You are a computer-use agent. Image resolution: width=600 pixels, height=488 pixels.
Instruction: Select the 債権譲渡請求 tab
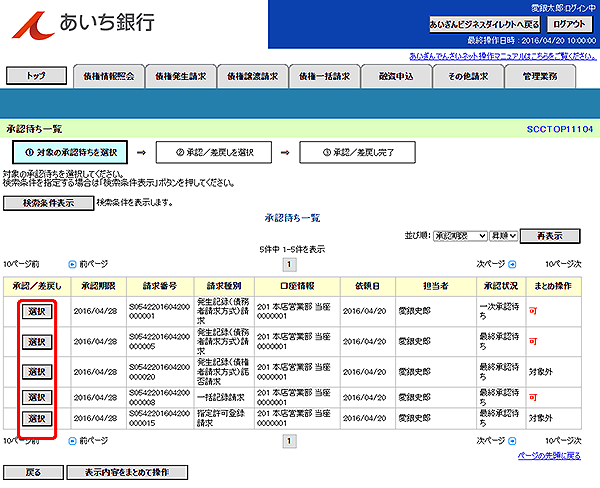[253, 77]
